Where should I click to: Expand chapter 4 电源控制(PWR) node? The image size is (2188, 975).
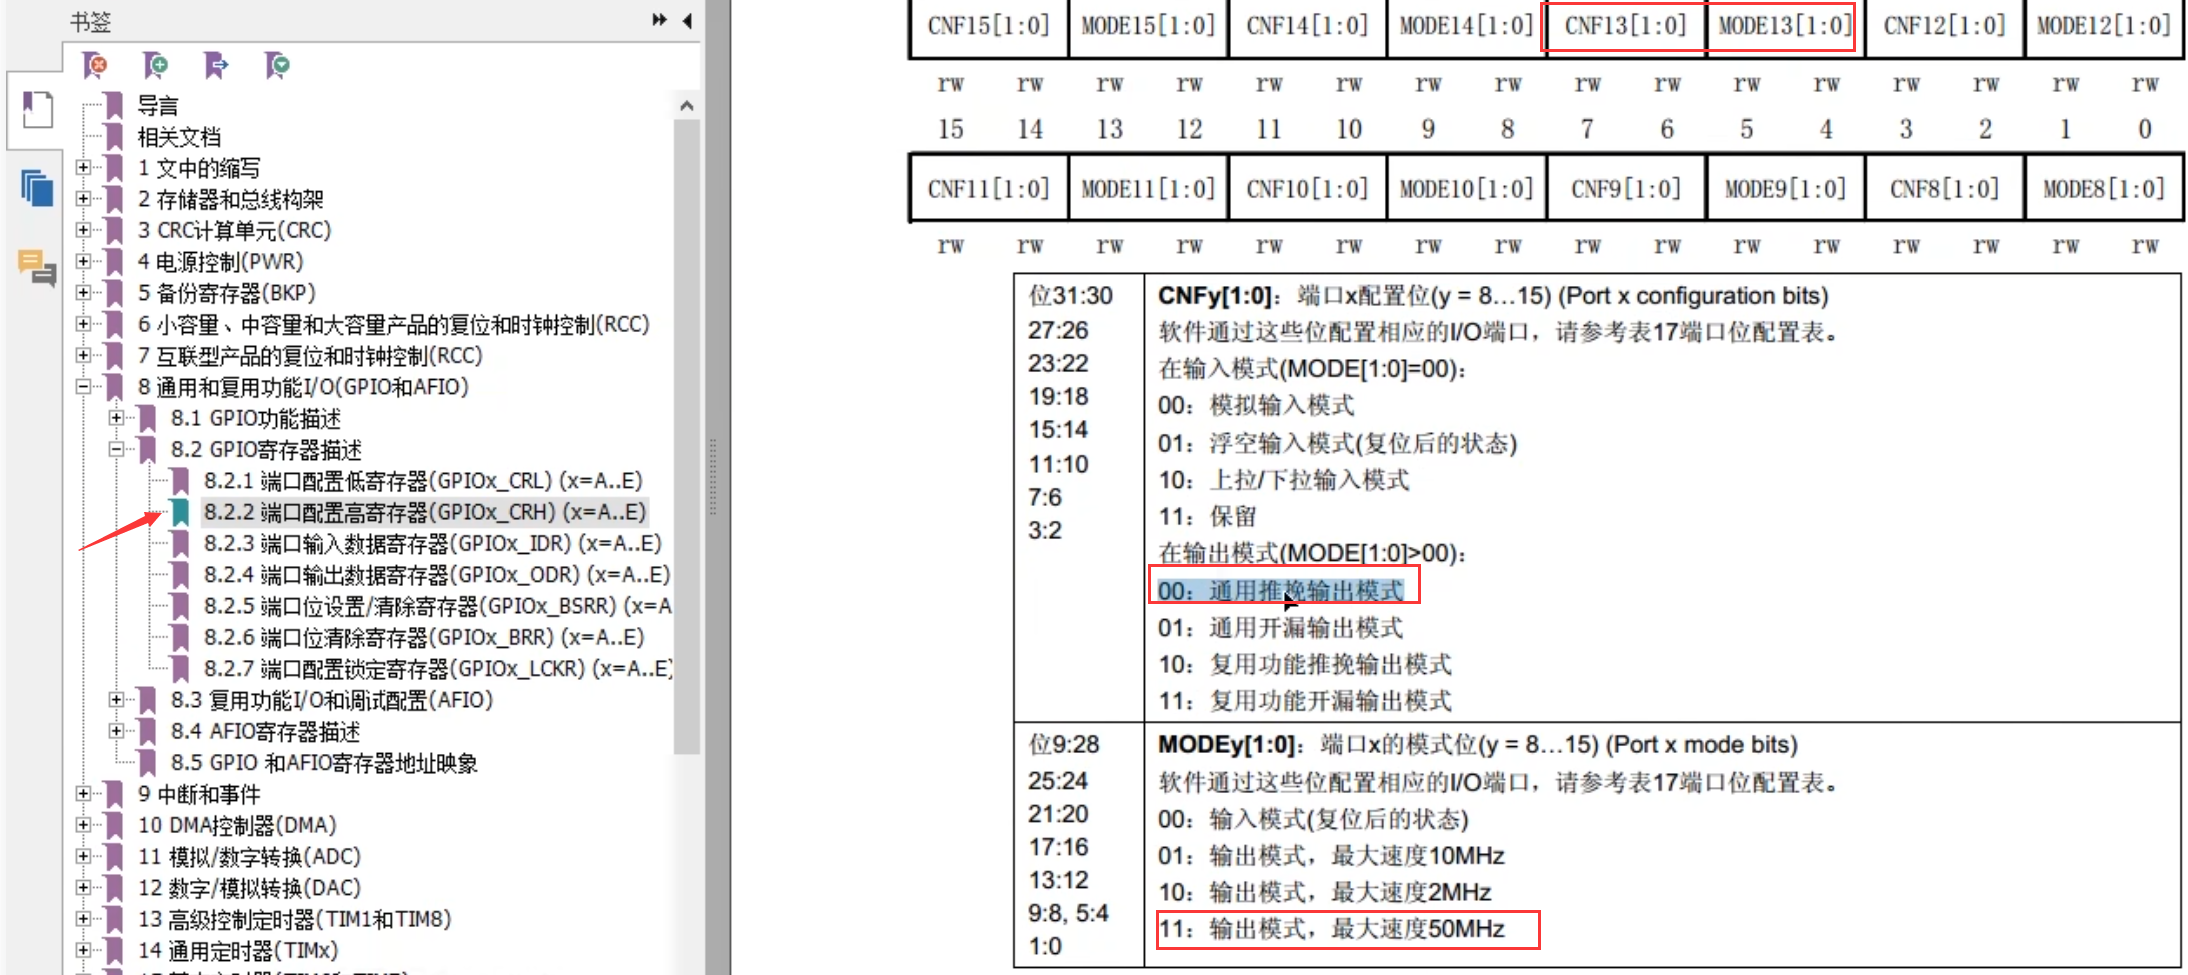click(84, 262)
